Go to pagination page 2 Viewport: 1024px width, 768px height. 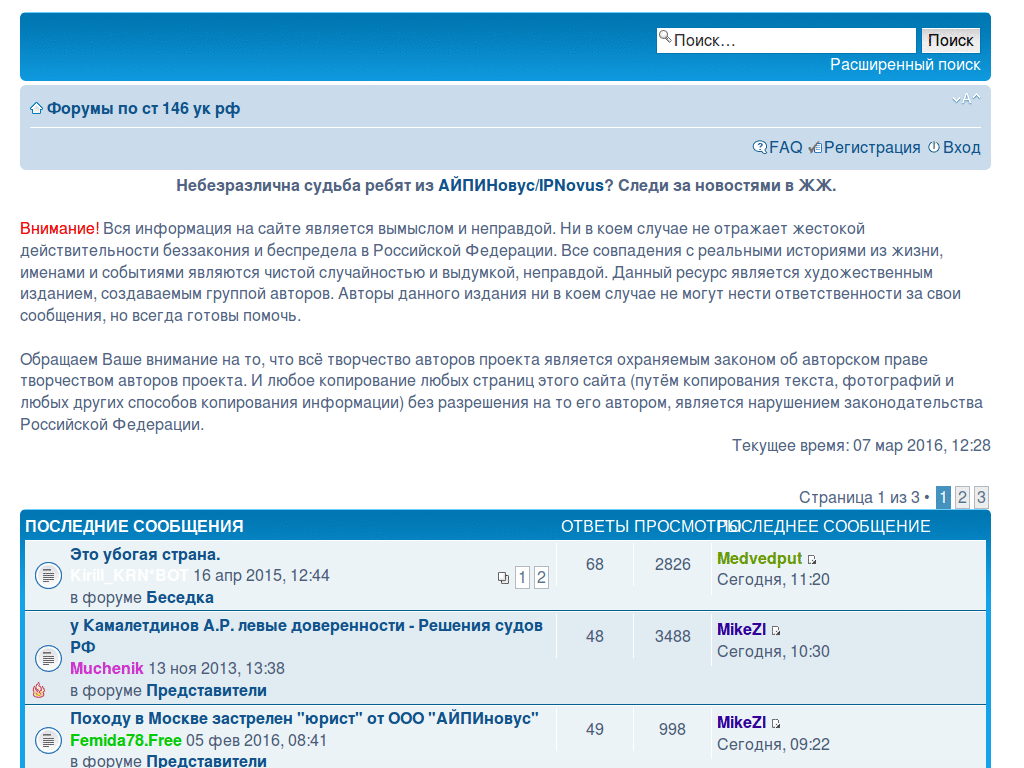pos(962,498)
